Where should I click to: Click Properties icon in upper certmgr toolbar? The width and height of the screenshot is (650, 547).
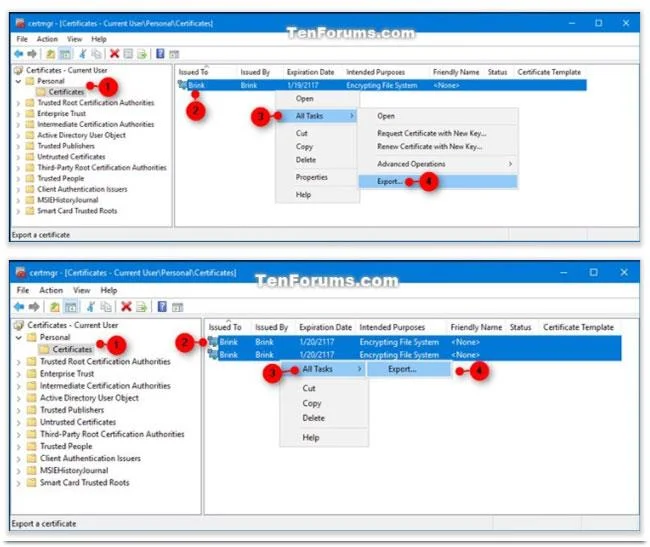(128, 54)
